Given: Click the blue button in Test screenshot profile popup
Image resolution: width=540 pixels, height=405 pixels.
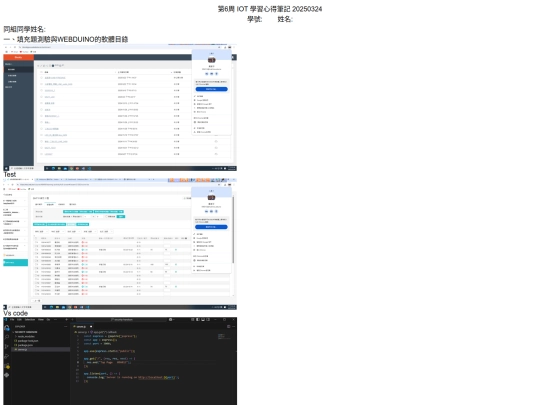Looking at the screenshot, I should tap(211, 227).
